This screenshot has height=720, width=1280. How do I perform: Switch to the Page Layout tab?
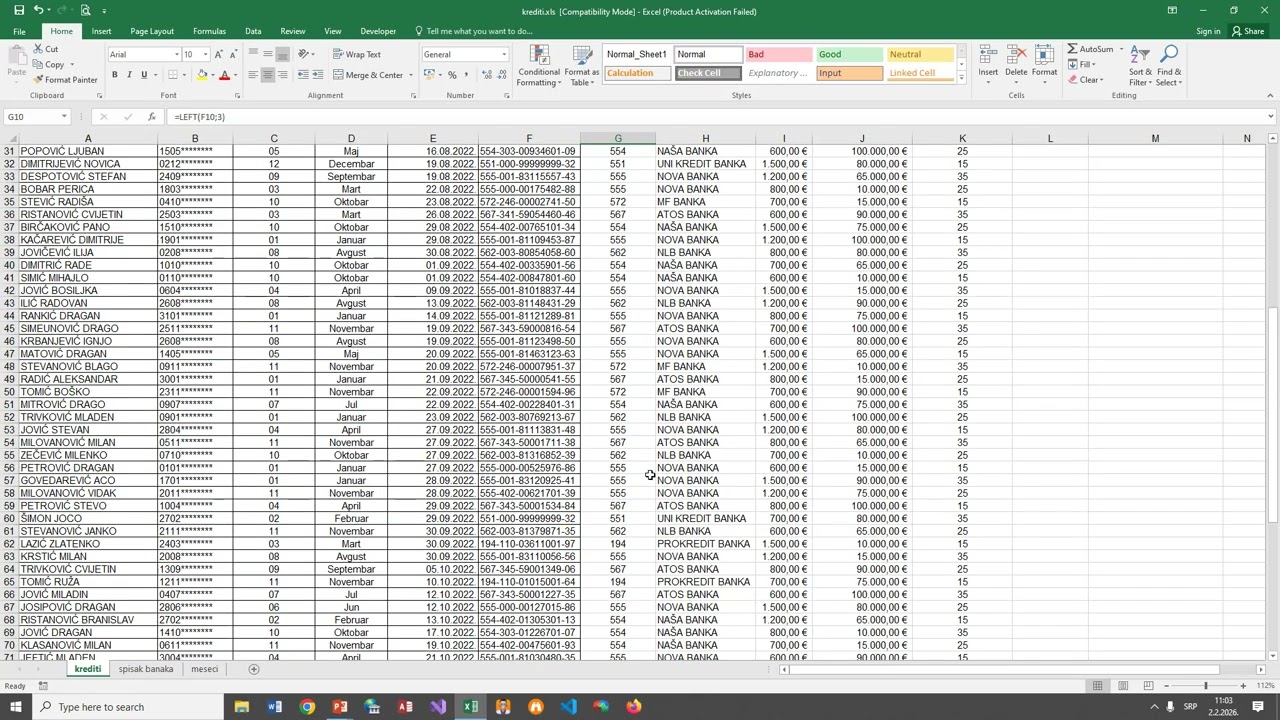pos(152,31)
